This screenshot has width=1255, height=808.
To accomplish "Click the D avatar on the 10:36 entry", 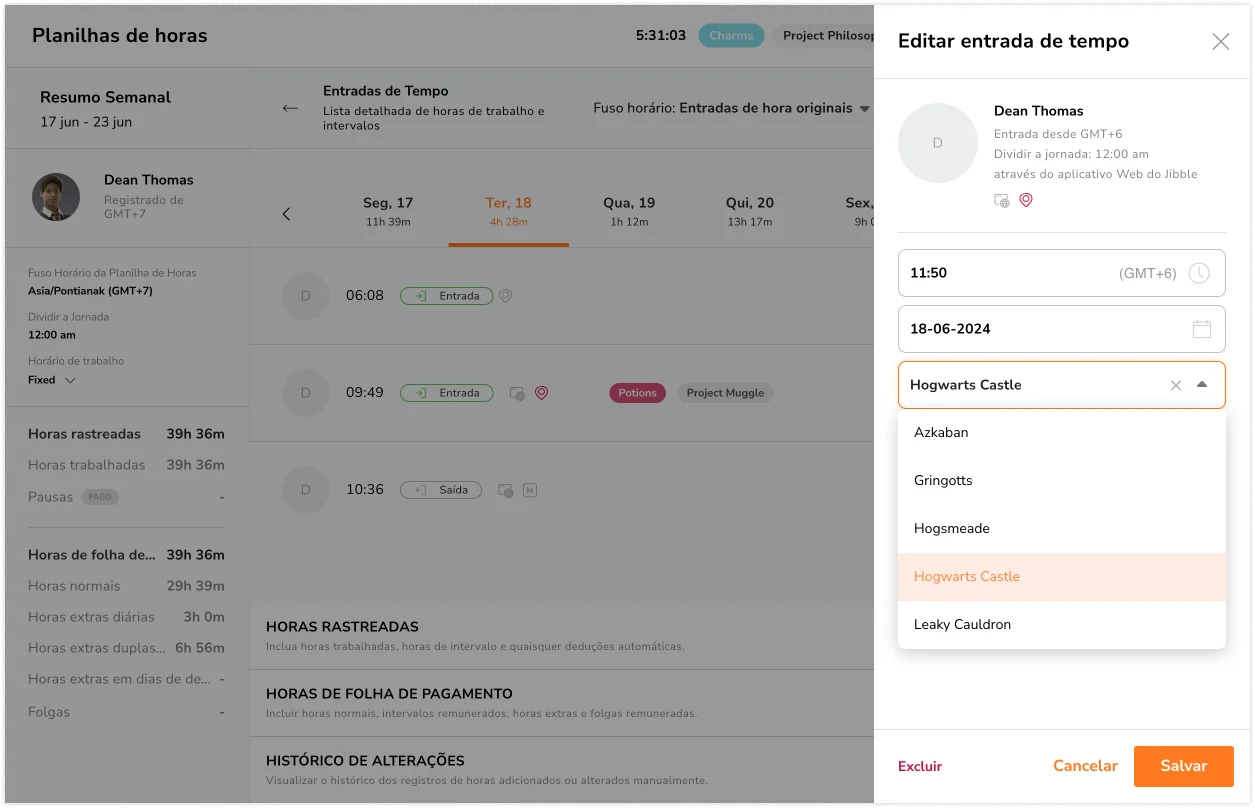I will 306,490.
